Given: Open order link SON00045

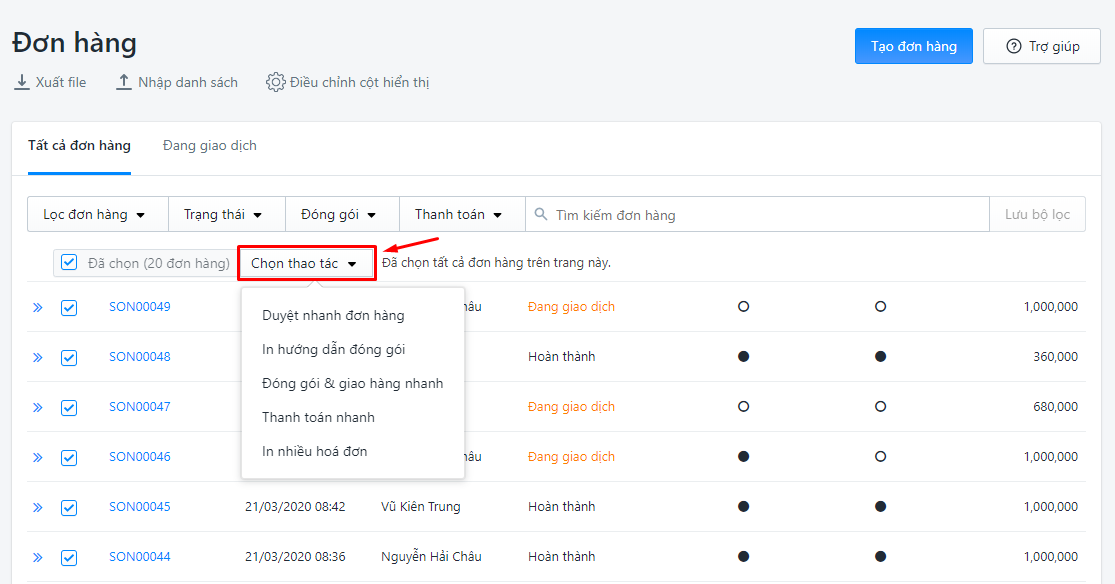Looking at the screenshot, I should pos(139,506).
